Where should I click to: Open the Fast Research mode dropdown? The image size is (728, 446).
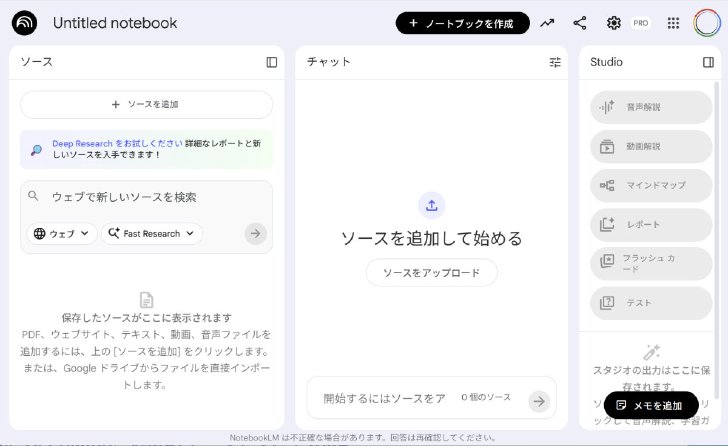coord(152,233)
